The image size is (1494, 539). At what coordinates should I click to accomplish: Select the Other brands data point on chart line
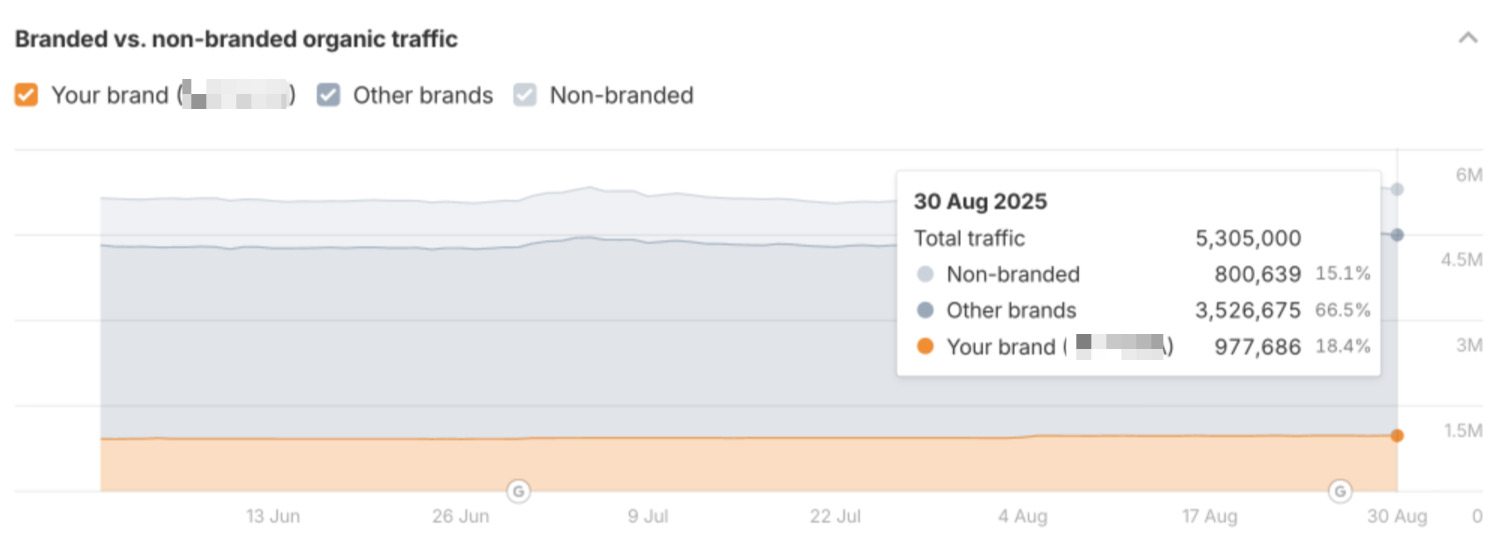pos(1397,235)
